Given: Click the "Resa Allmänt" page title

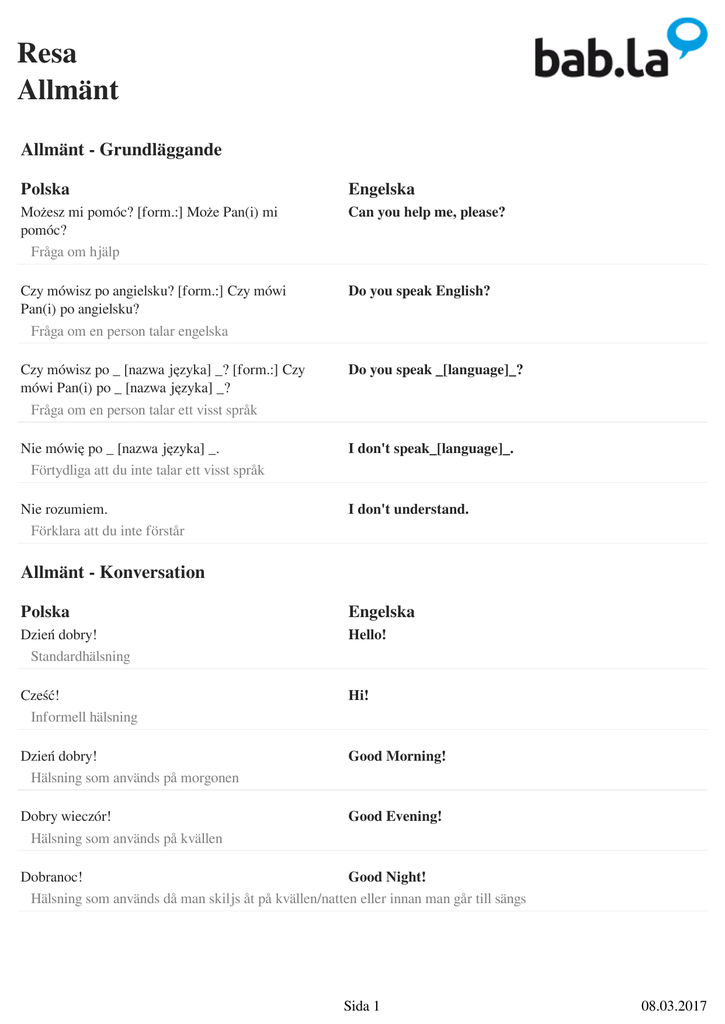Looking at the screenshot, I should [x=68, y=71].
